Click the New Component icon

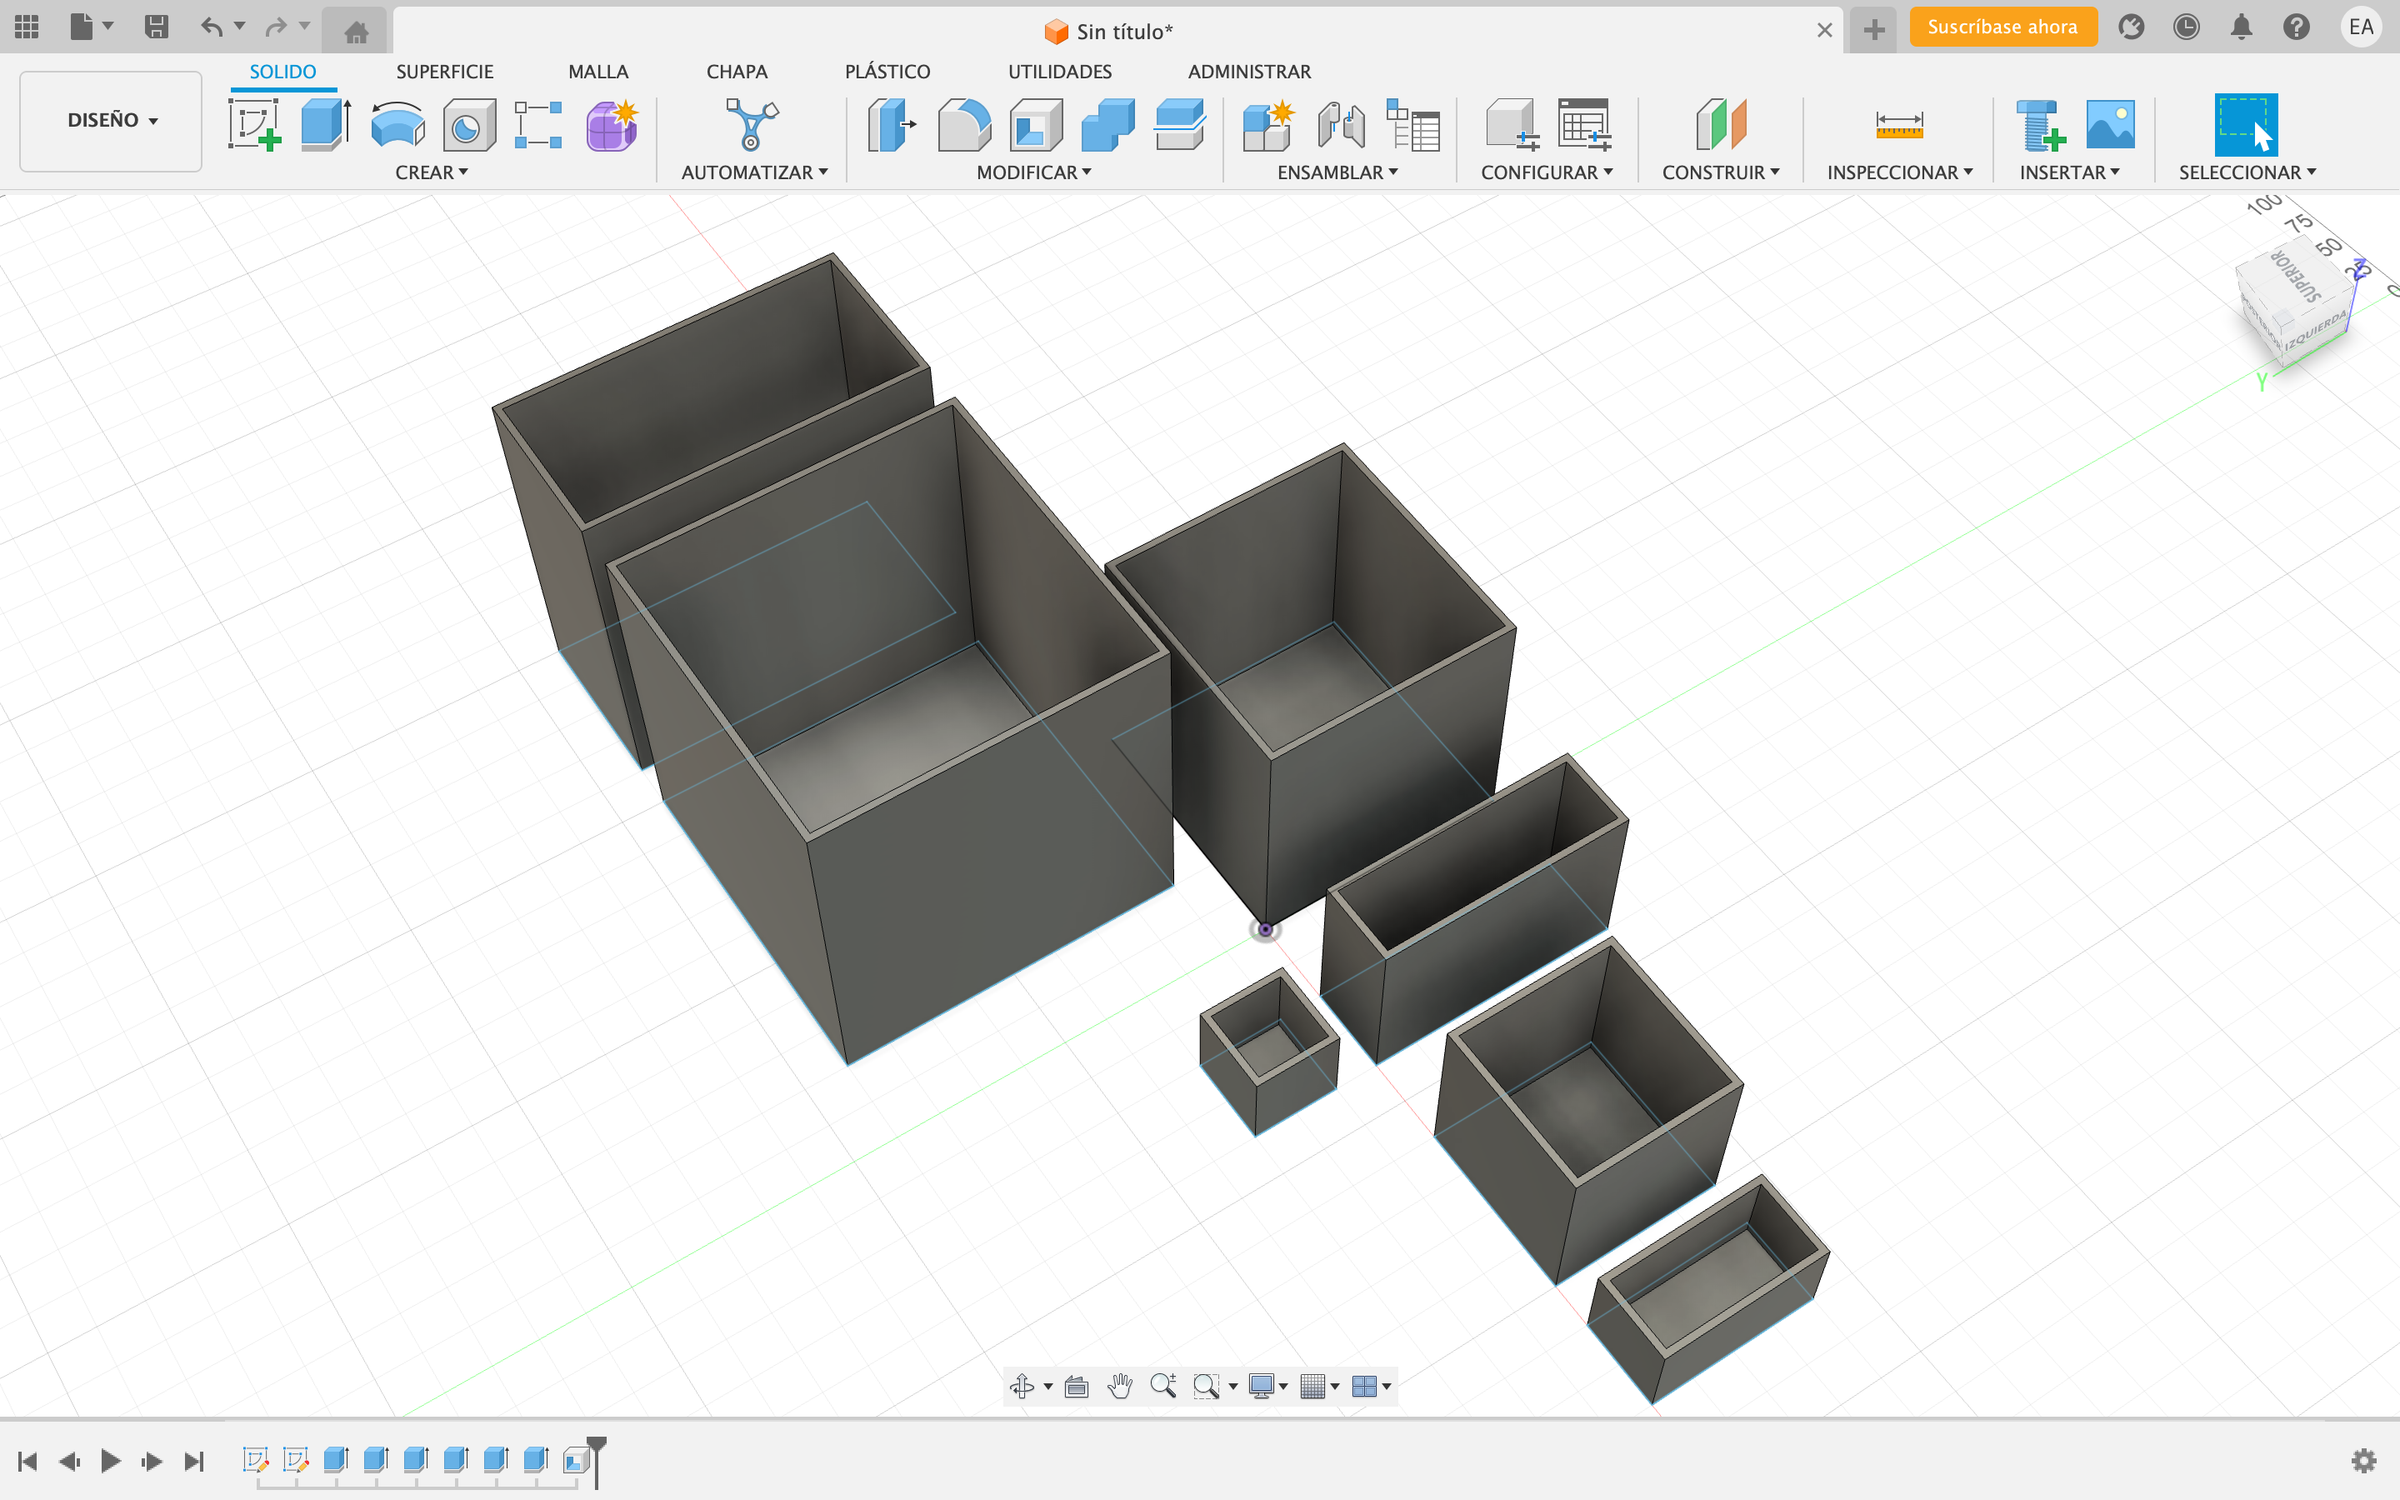1268,124
